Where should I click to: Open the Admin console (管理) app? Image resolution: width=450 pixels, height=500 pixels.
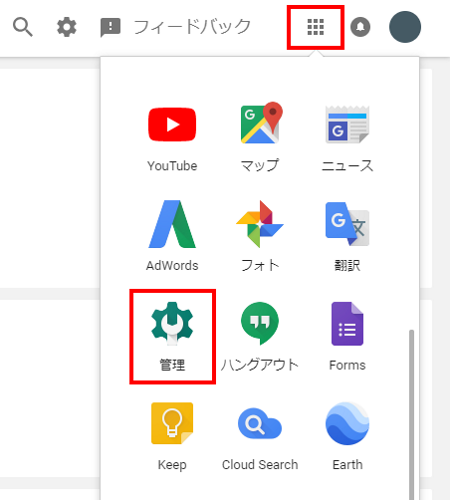[172, 324]
